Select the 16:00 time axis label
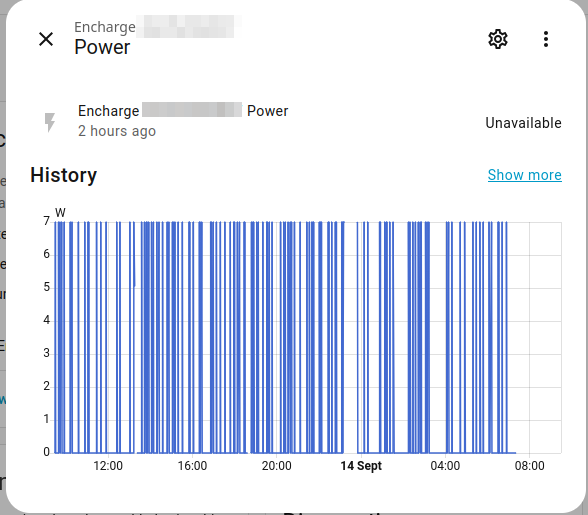The image size is (588, 515). [192, 466]
